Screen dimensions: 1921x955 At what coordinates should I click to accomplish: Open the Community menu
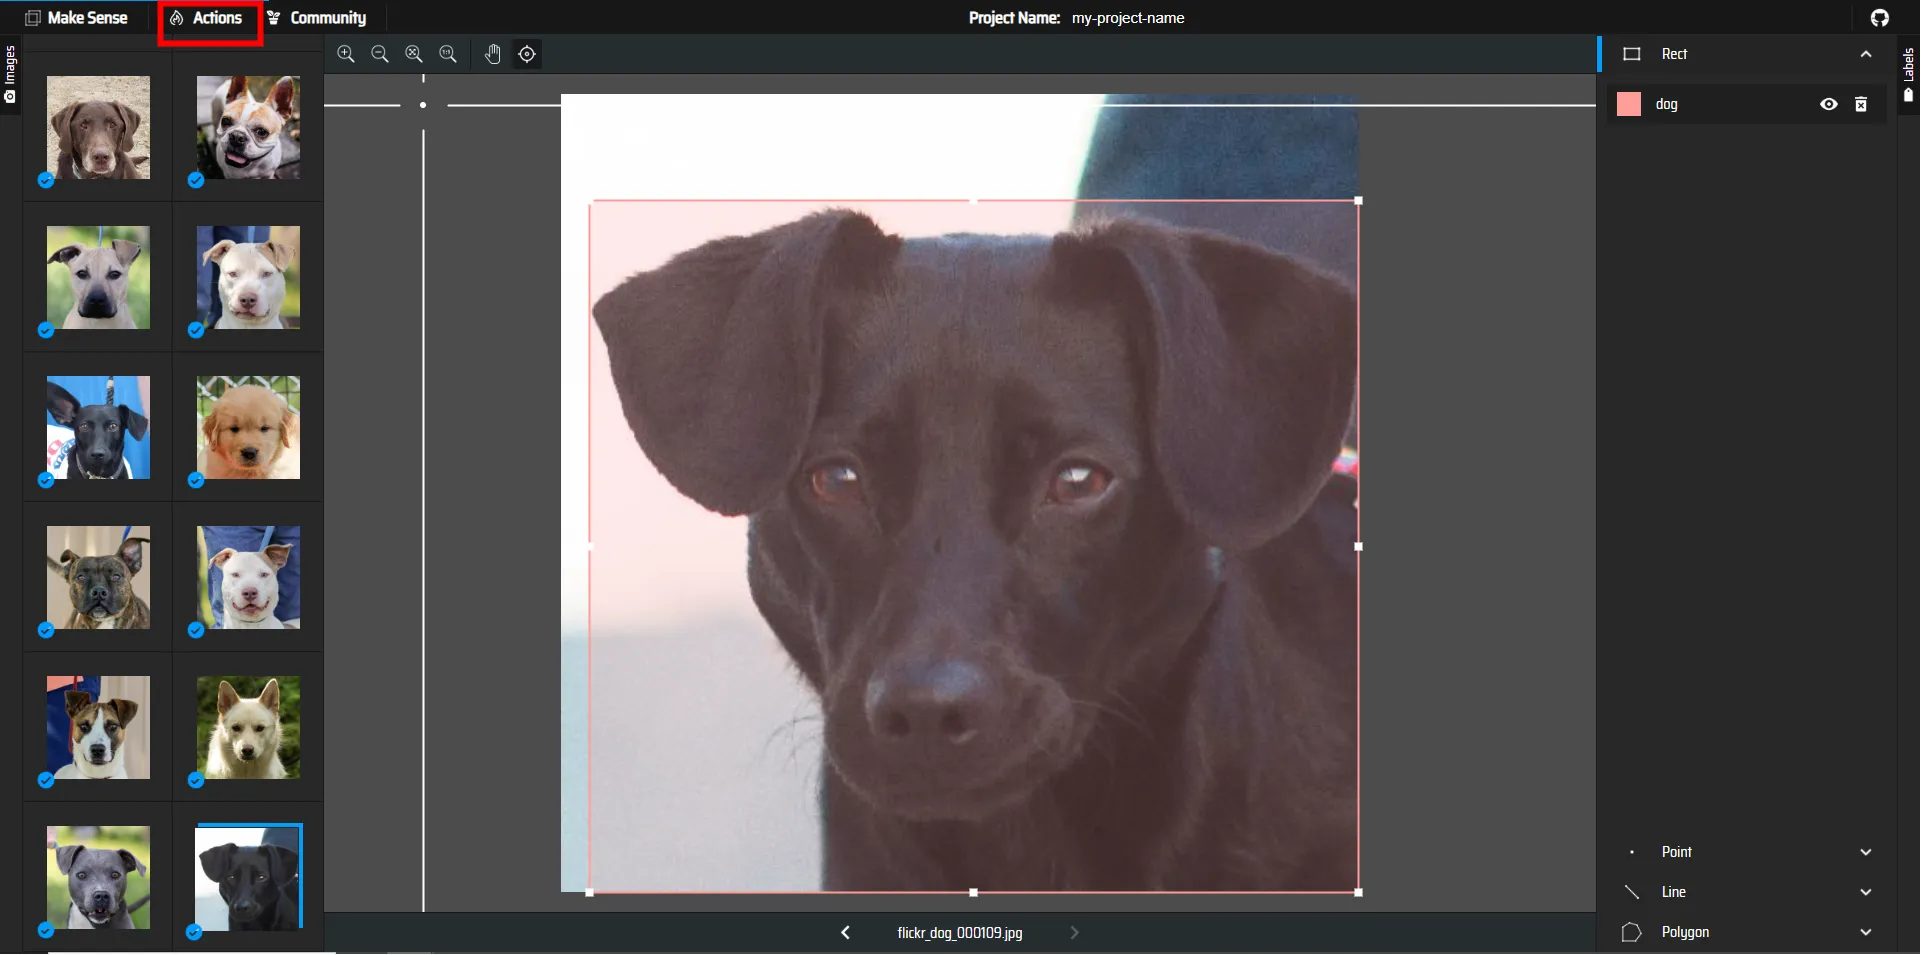coord(317,18)
